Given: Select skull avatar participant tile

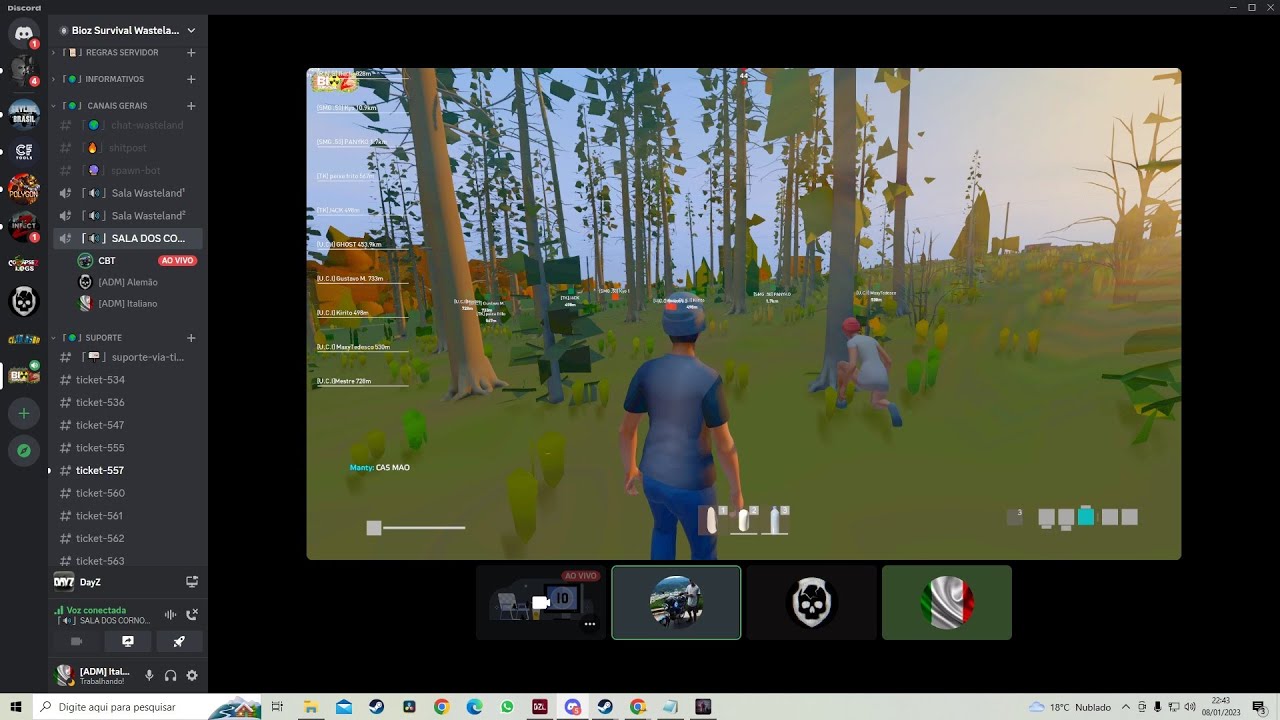Looking at the screenshot, I should [811, 602].
